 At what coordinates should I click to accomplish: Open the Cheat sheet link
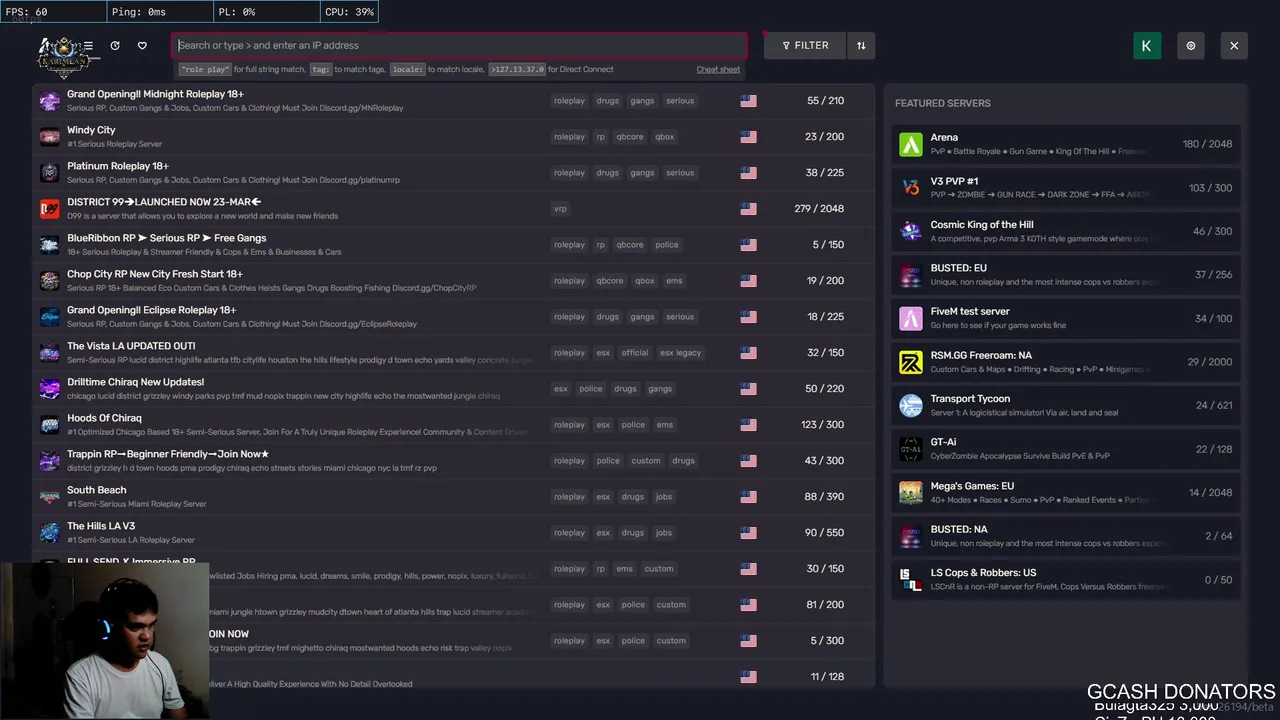click(718, 69)
